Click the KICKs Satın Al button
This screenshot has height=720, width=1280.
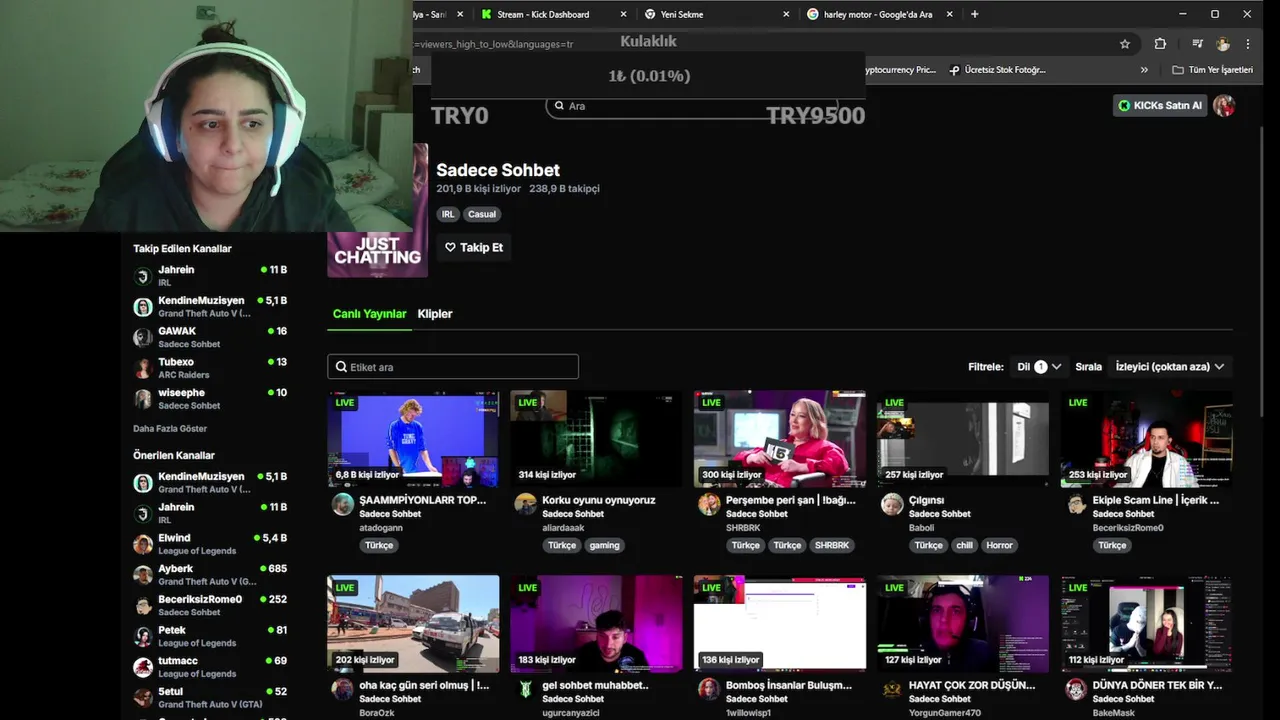tap(1160, 105)
